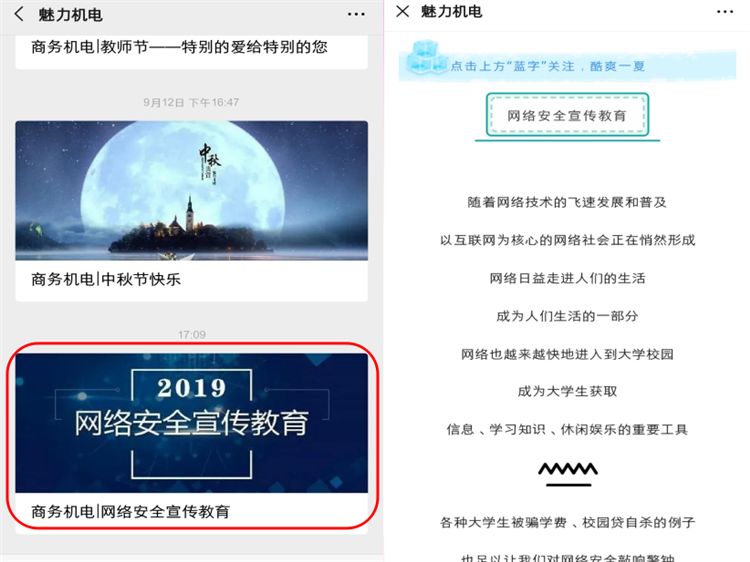The image size is (750, 562).
Task: Click the ice cube icon in the blue banner
Action: click(x=424, y=57)
